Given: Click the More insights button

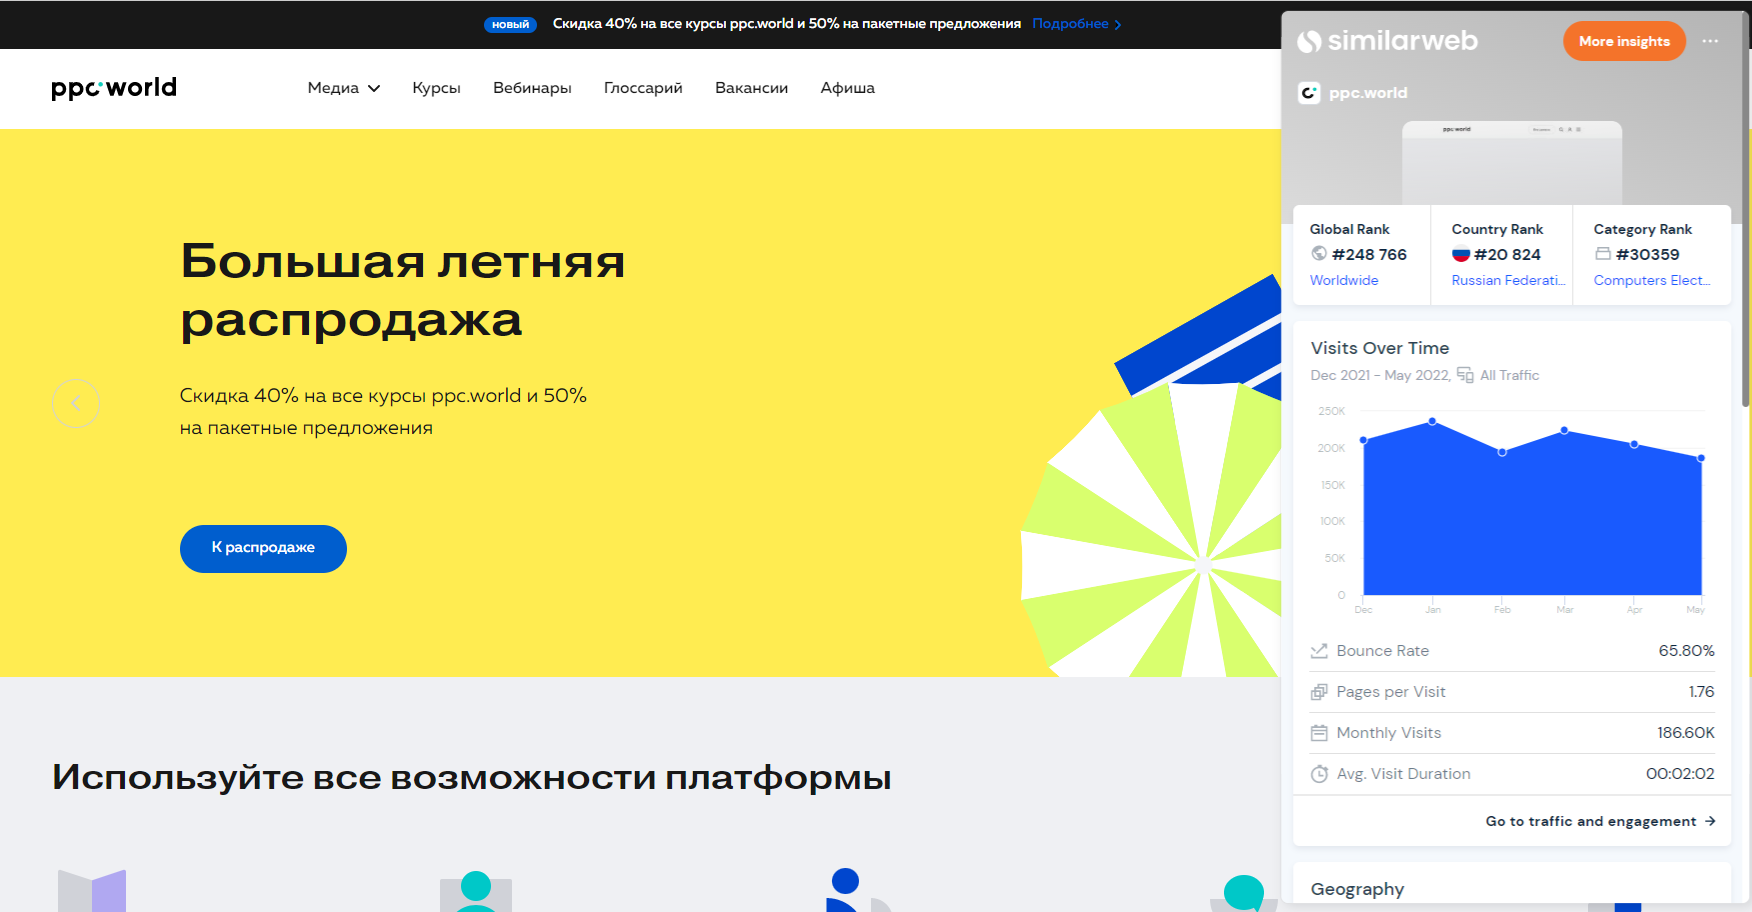Looking at the screenshot, I should pyautogui.click(x=1624, y=41).
